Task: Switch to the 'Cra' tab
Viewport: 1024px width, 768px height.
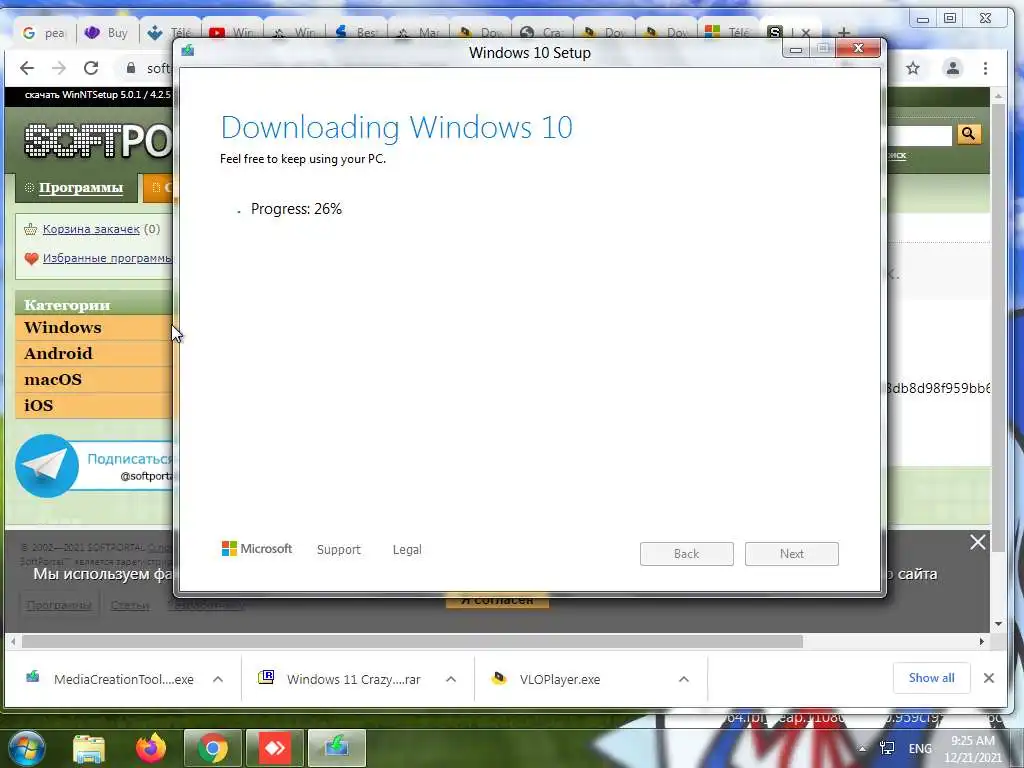Action: 542,33
